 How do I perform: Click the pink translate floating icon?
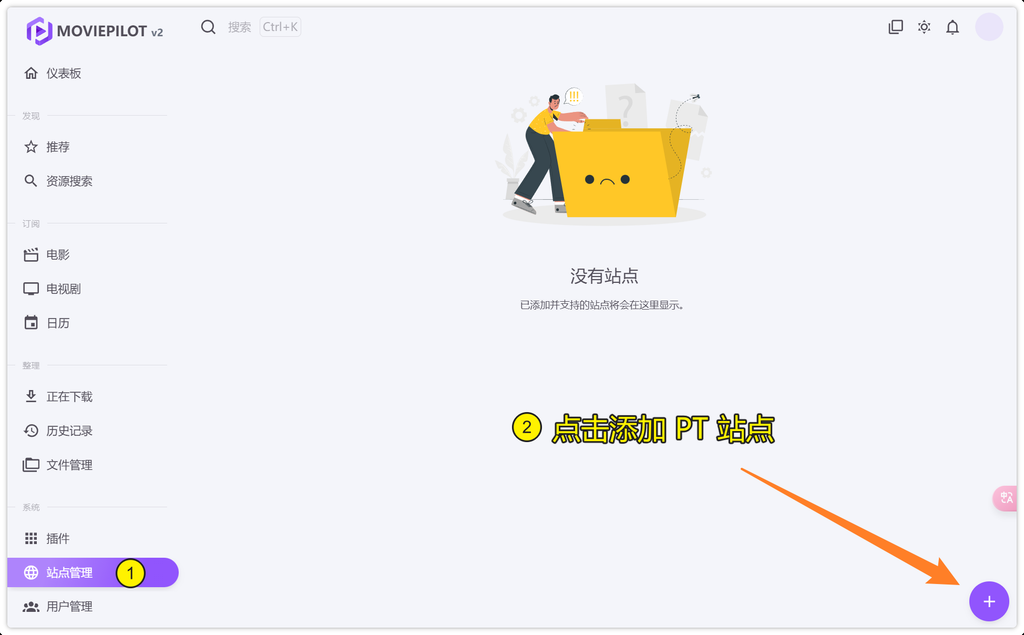coord(1006,497)
